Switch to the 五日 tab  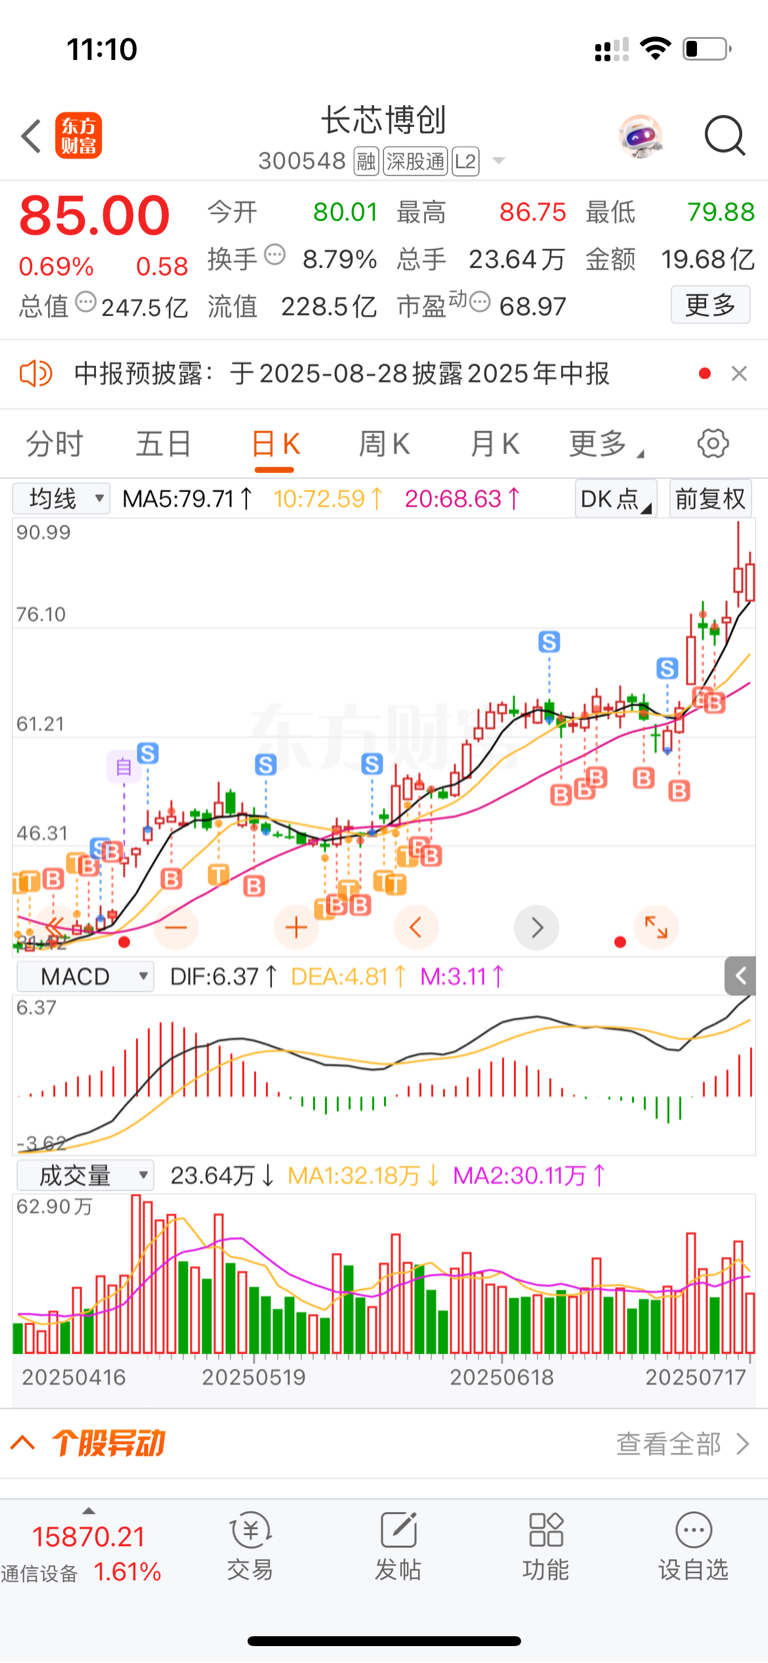click(x=163, y=443)
